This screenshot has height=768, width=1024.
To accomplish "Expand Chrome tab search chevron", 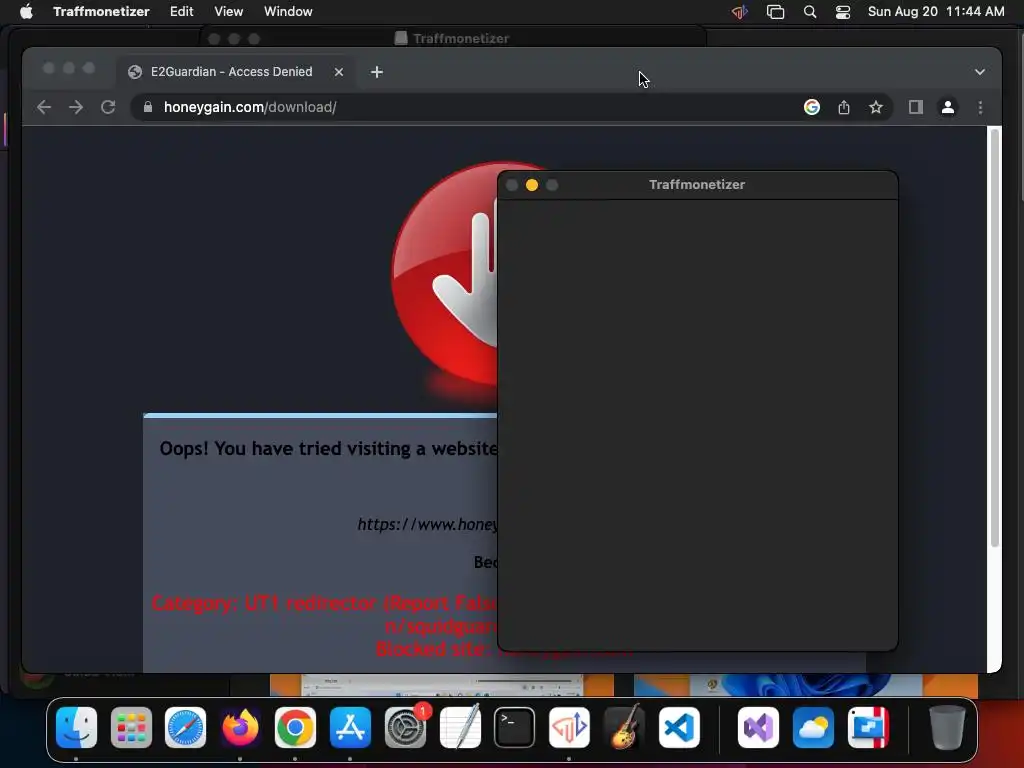I will click(x=980, y=72).
